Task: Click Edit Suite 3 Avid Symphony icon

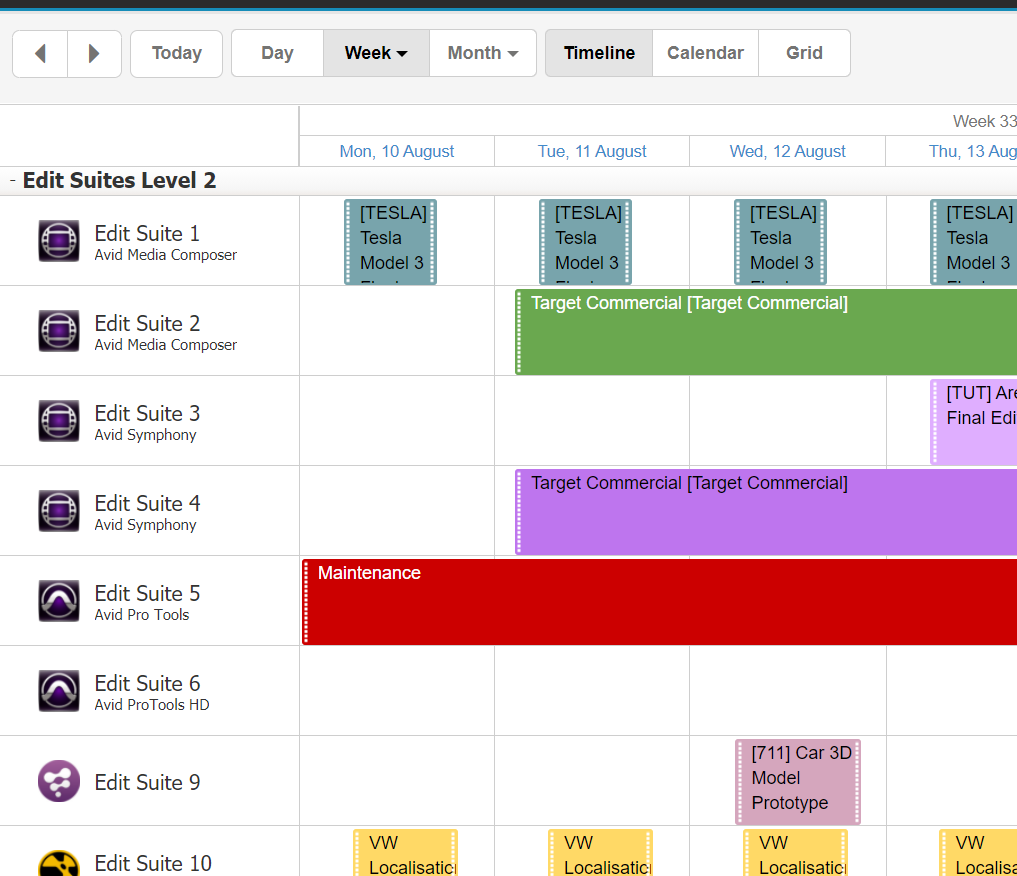Action: (x=59, y=421)
